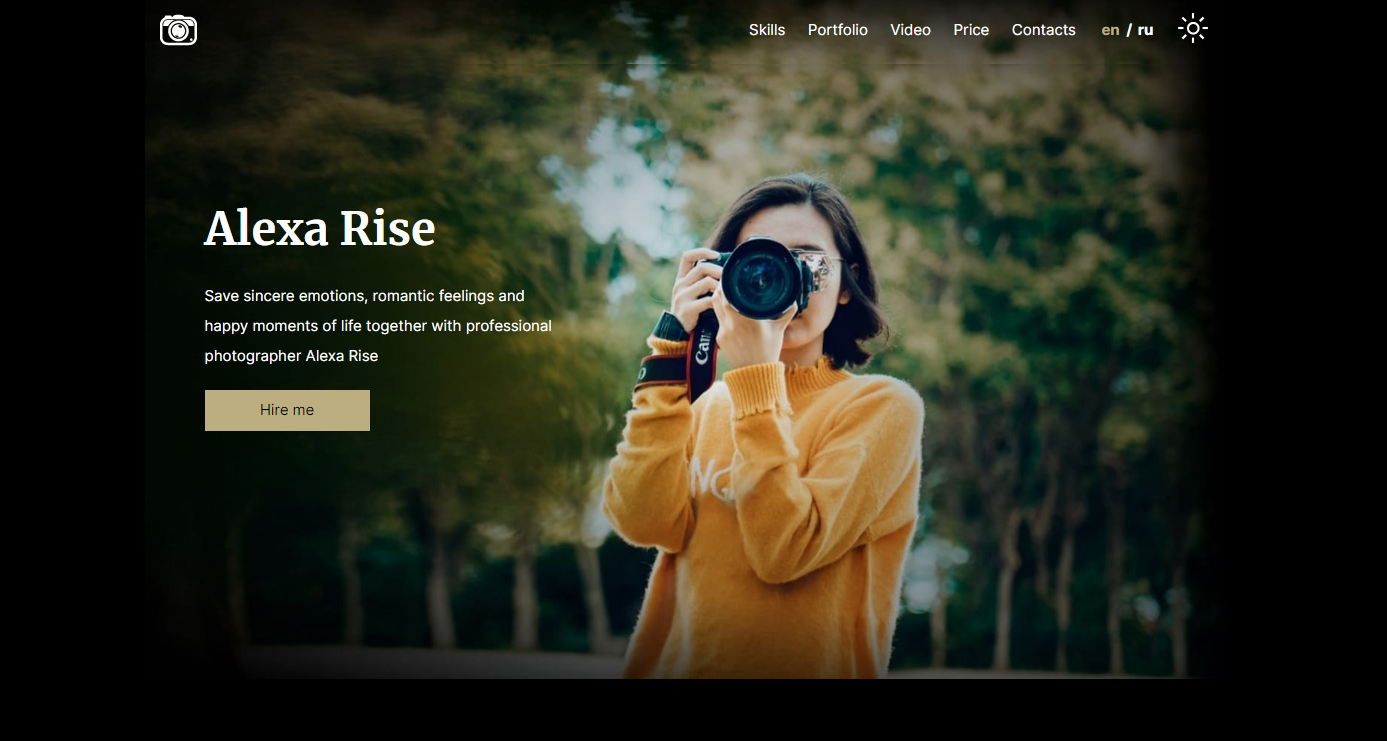Open the Skills section

[x=767, y=30]
